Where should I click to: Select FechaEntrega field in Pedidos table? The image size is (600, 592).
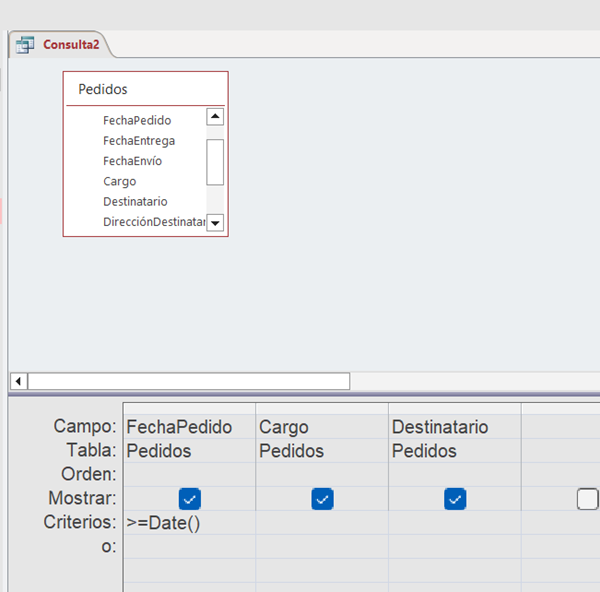tap(138, 141)
